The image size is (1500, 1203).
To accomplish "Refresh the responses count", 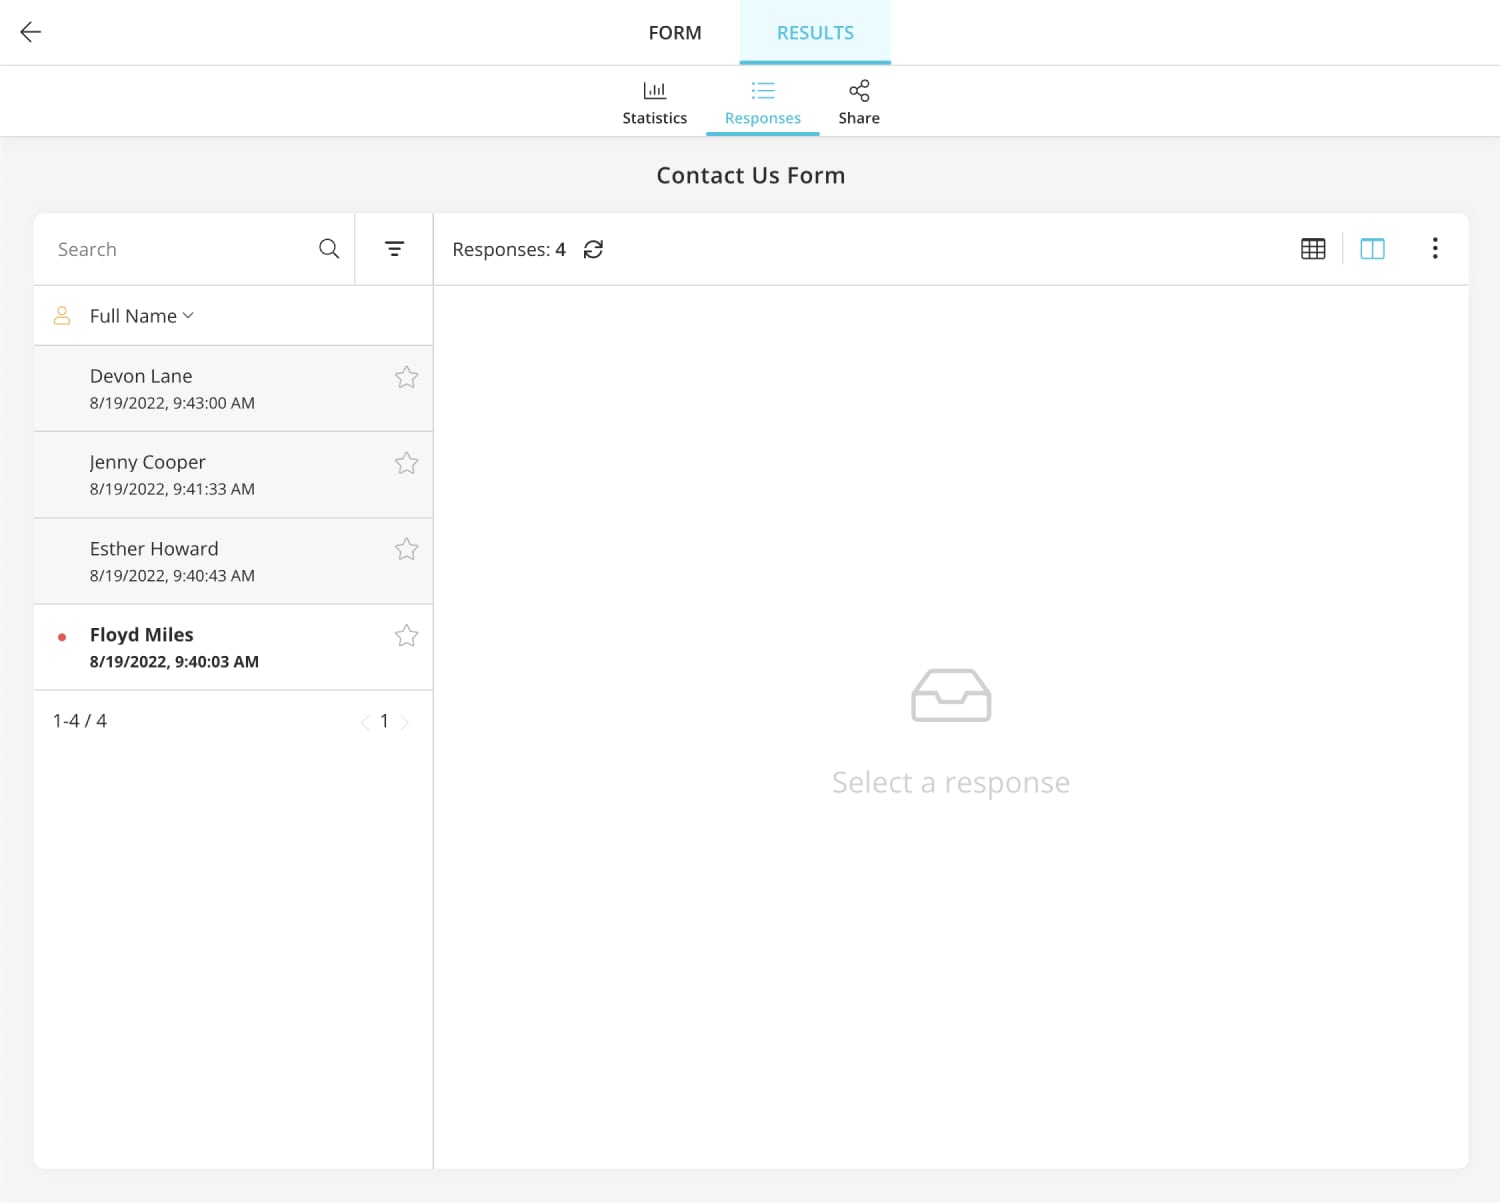I will tap(594, 249).
